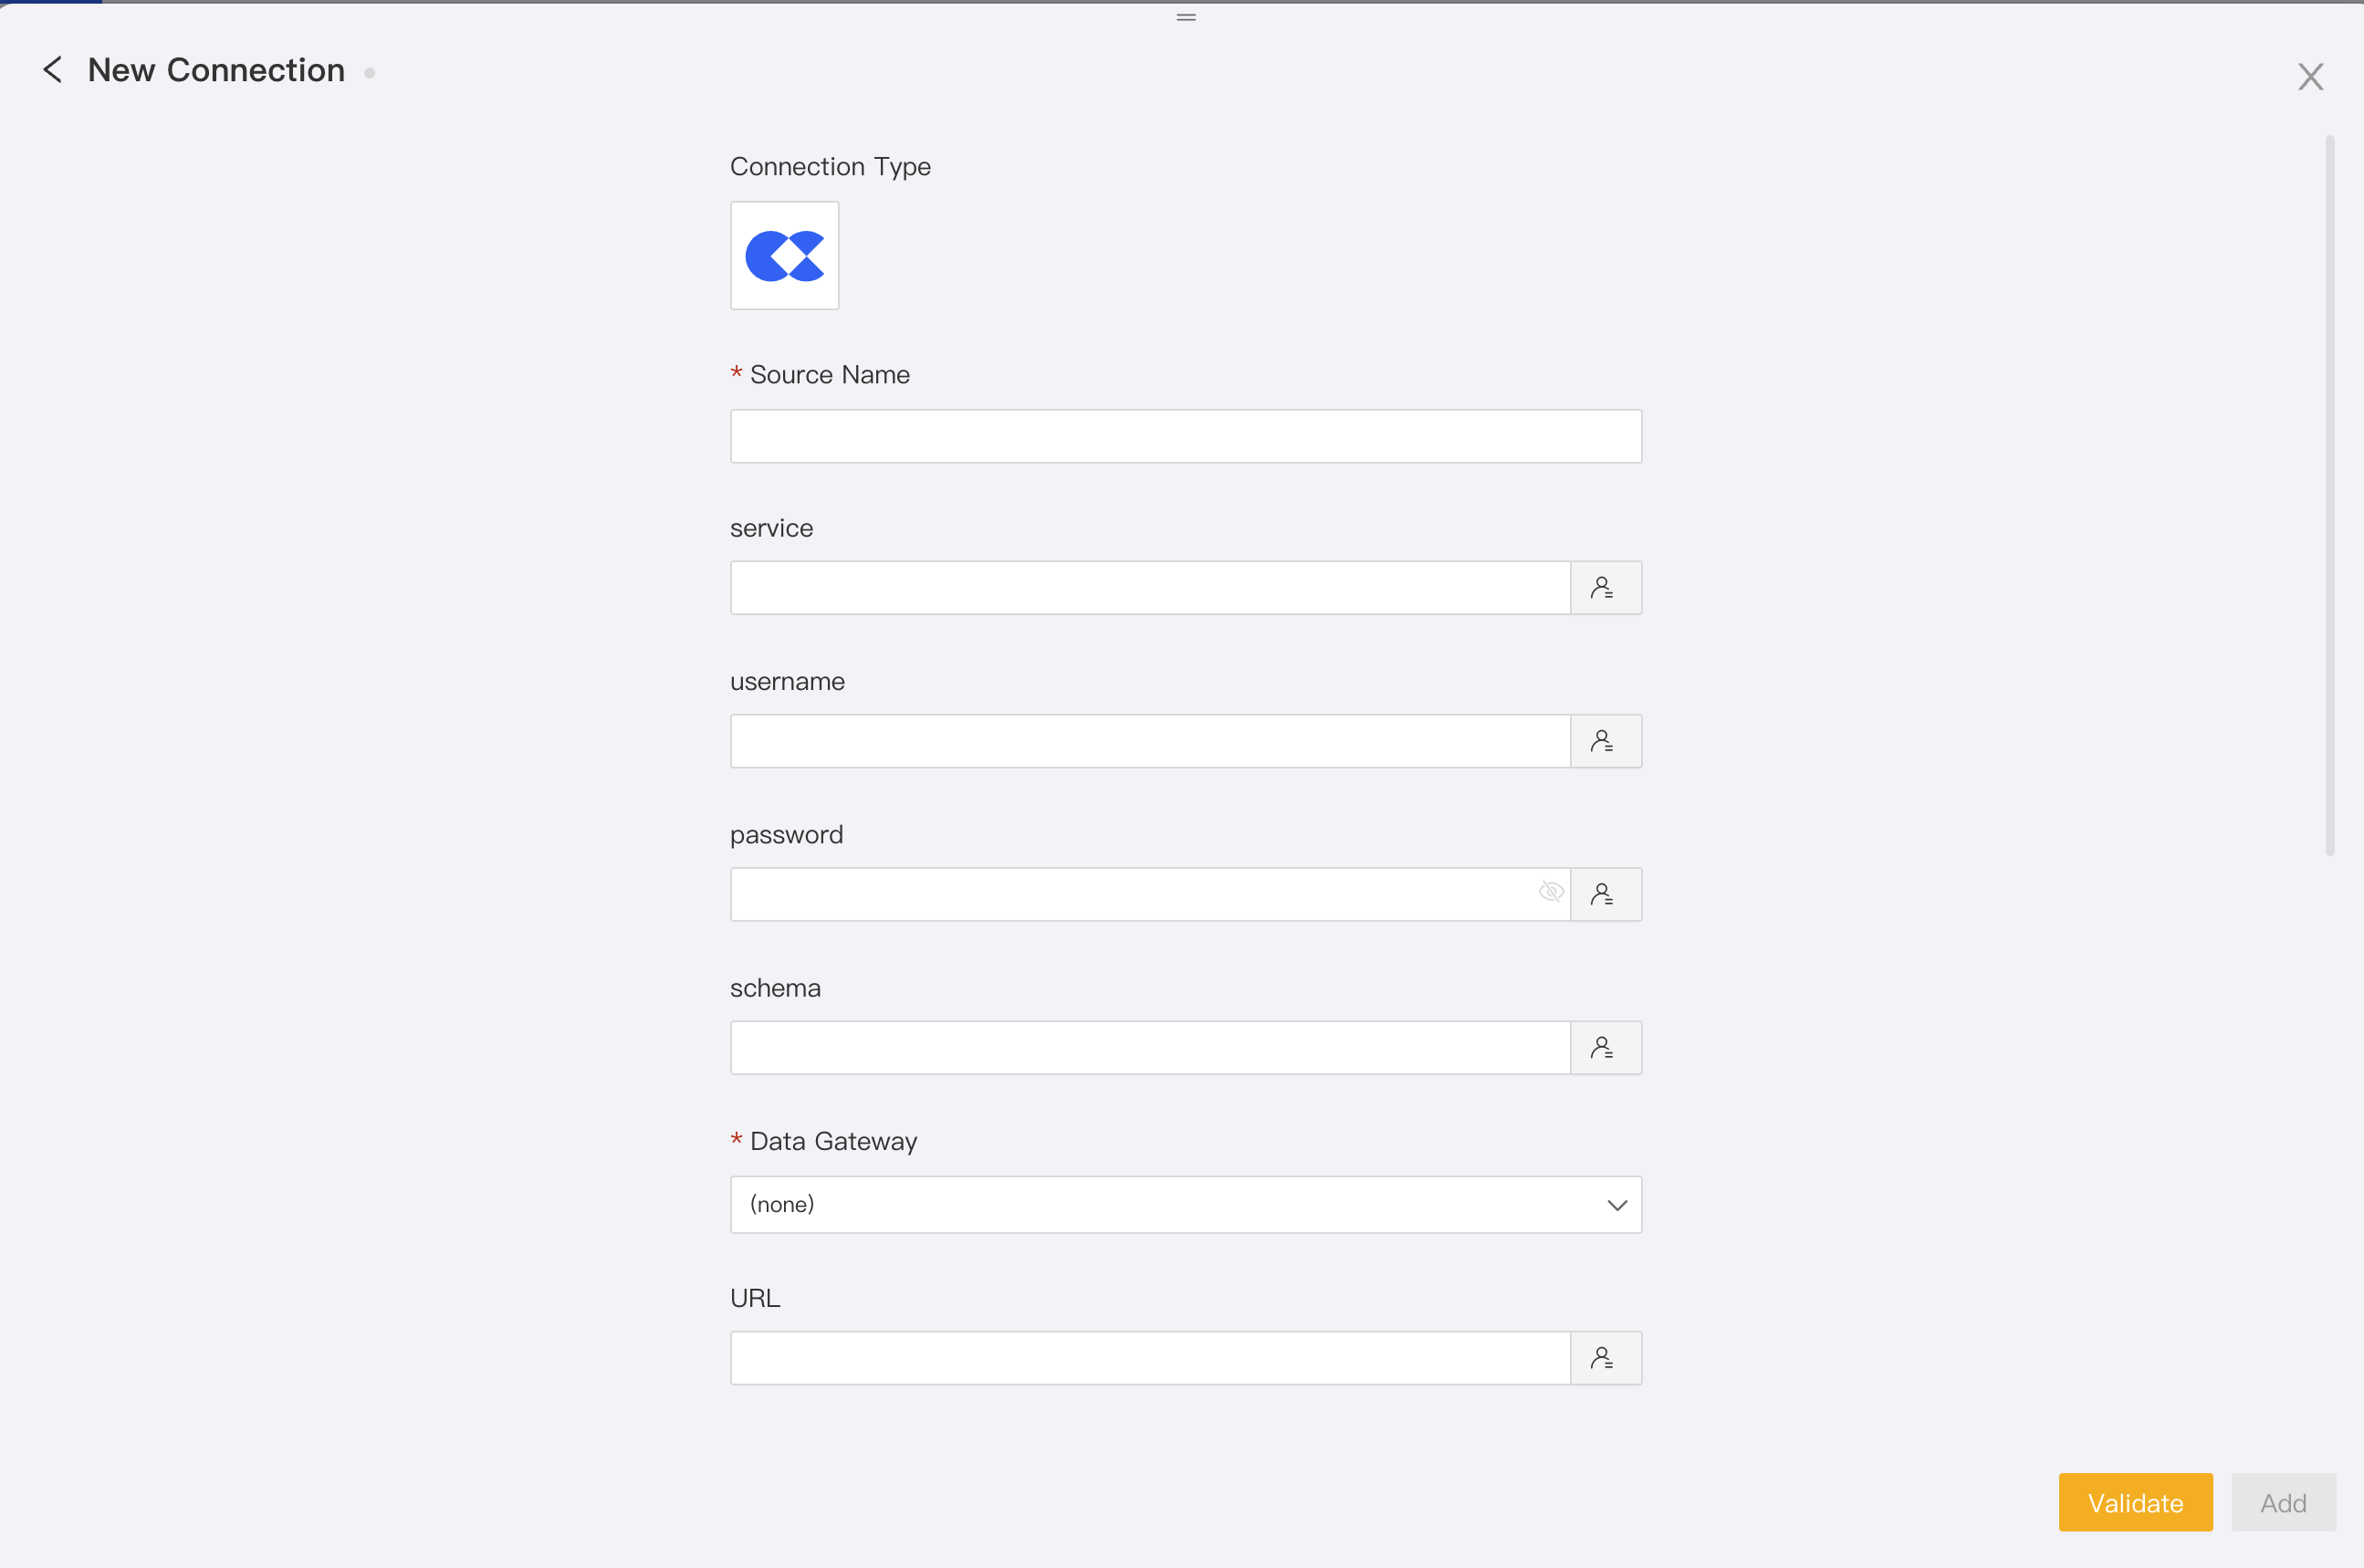
Task: Open the credential picker icon for password
Action: [1604, 894]
